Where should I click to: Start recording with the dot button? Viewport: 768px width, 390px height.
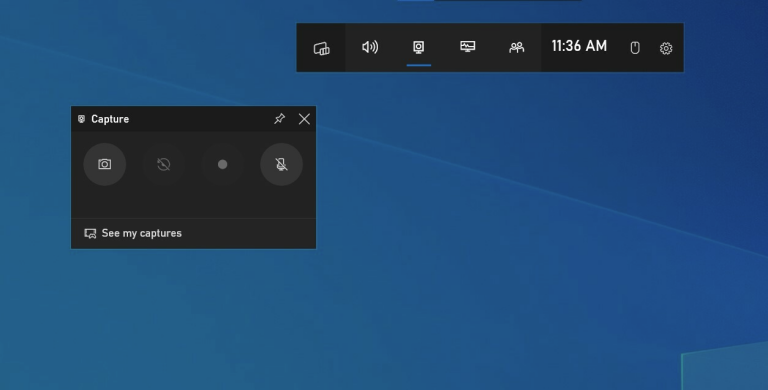point(222,164)
